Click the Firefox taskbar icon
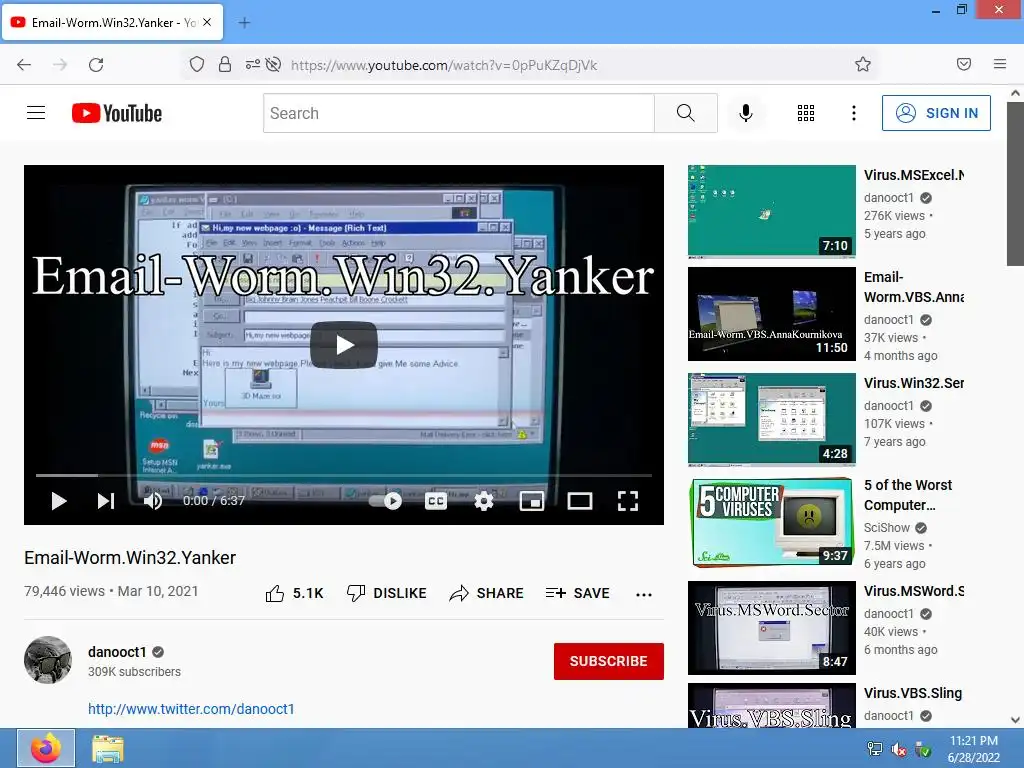 click(x=46, y=748)
